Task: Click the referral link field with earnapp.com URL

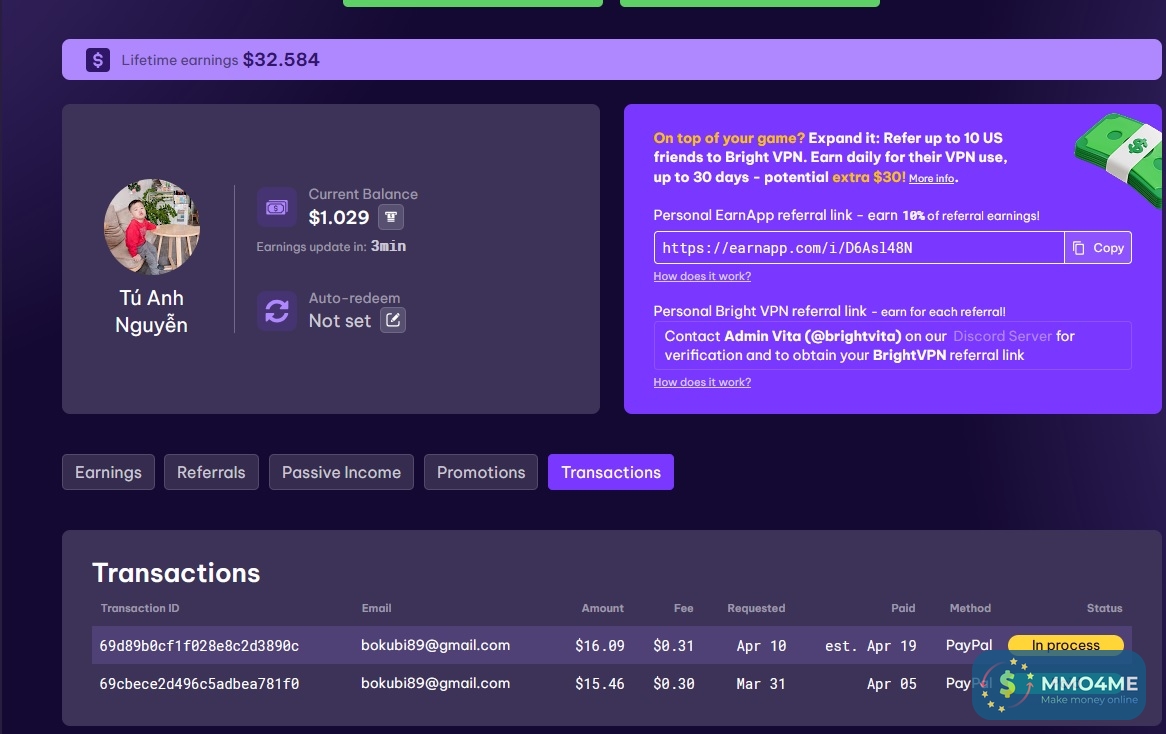Action: pos(859,248)
